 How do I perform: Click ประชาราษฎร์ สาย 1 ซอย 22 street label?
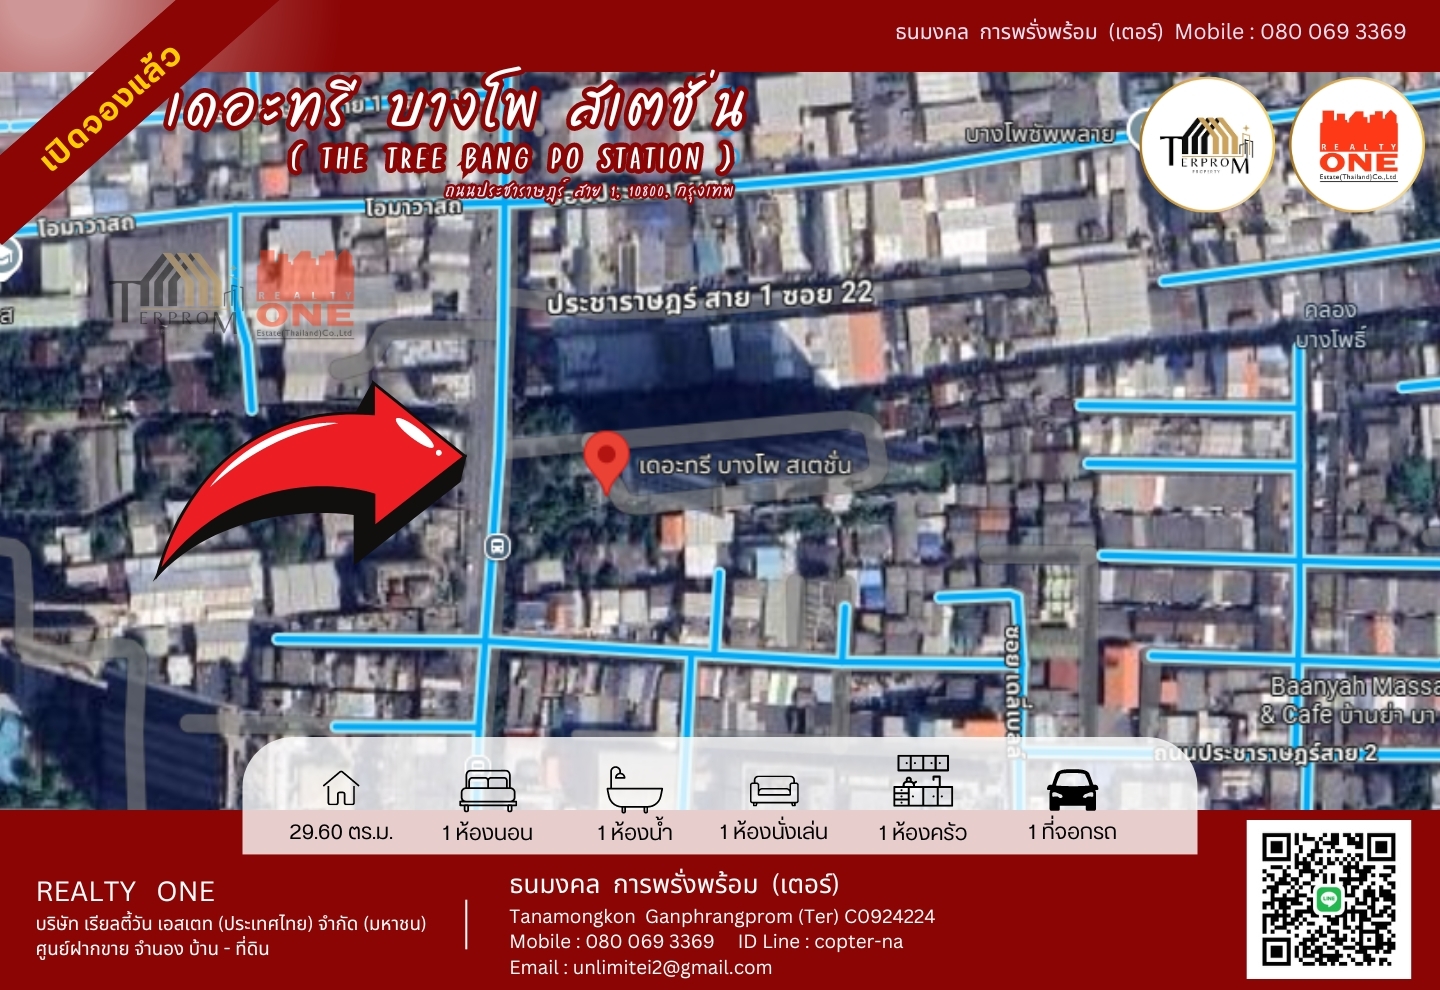point(709,297)
